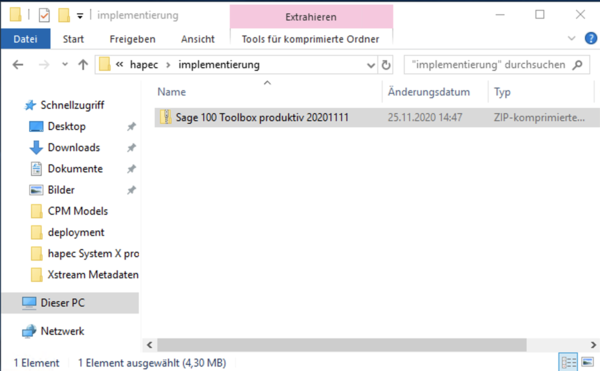Open Downloads in navigation pane
The width and height of the screenshot is (600, 371).
(73, 148)
